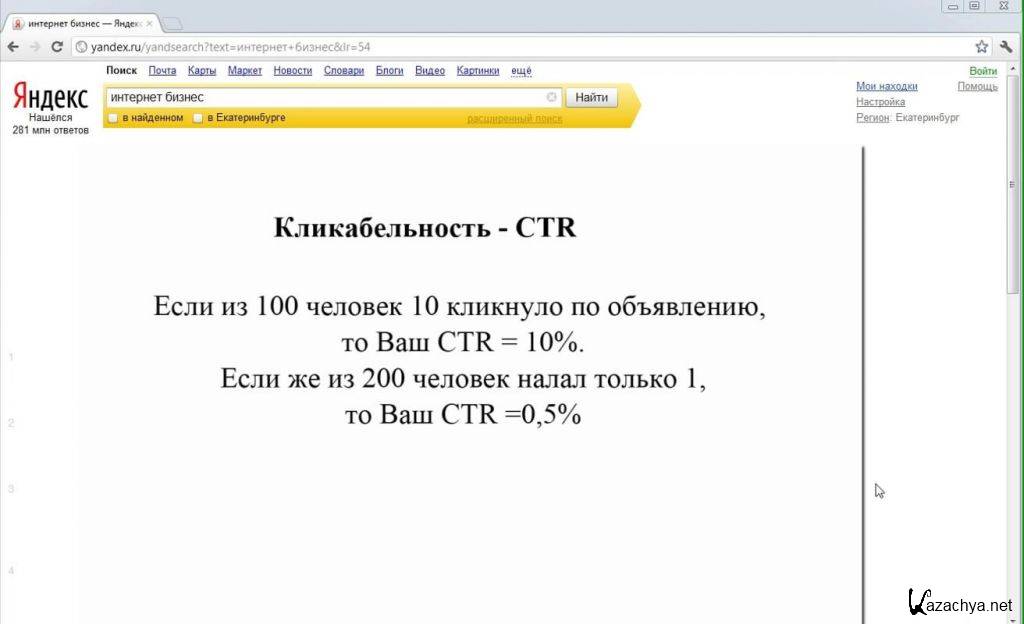Click the address bar URL field
Screen dimensions: 1024x624
tap(500, 46)
